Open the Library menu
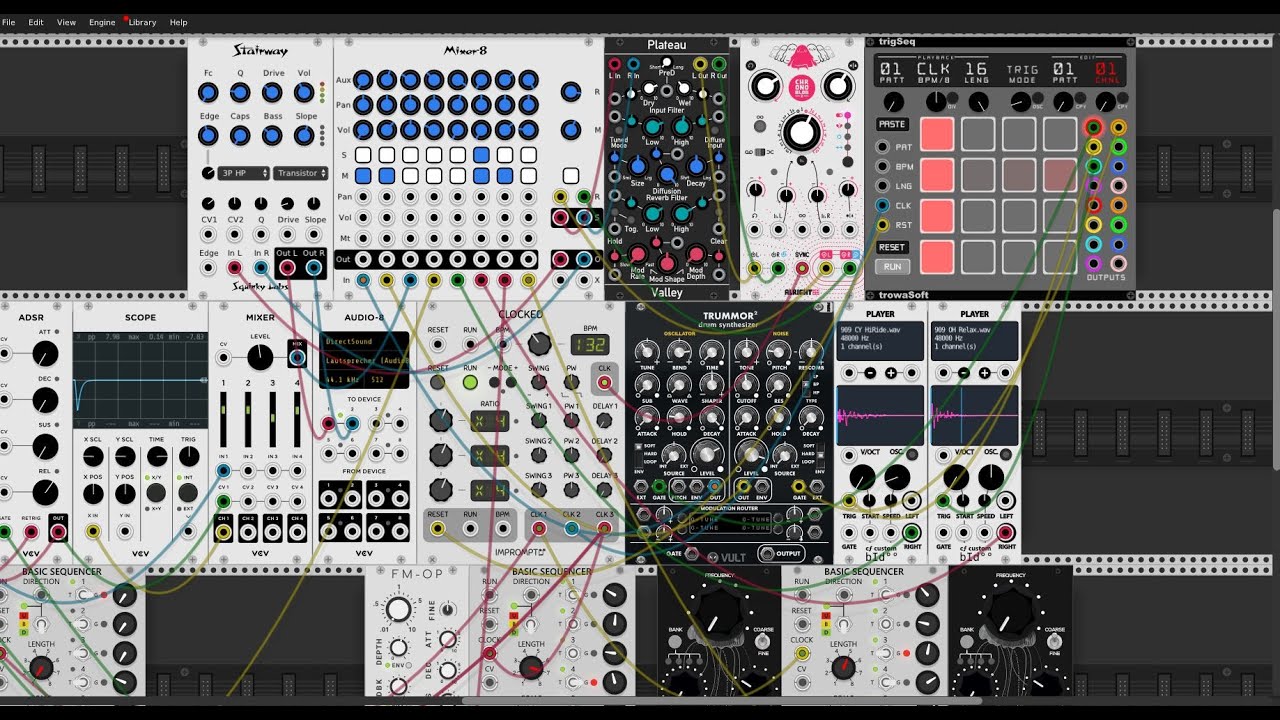Screen dimensions: 1280x720 tap(142, 22)
